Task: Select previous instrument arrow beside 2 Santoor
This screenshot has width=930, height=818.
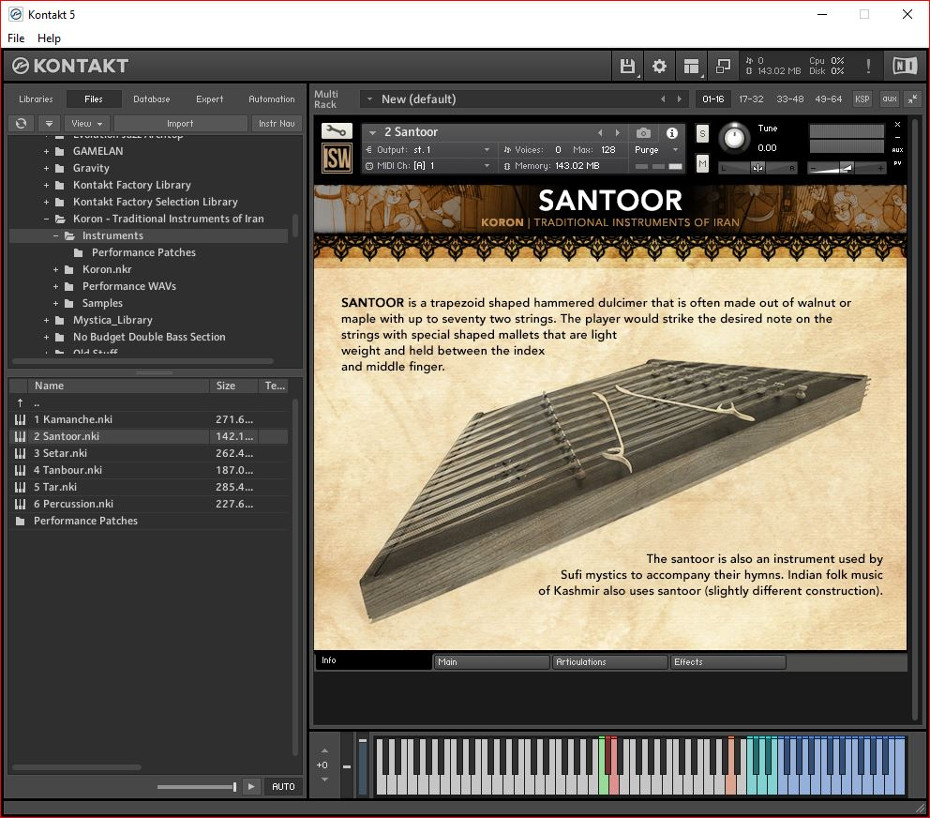Action: pyautogui.click(x=600, y=132)
